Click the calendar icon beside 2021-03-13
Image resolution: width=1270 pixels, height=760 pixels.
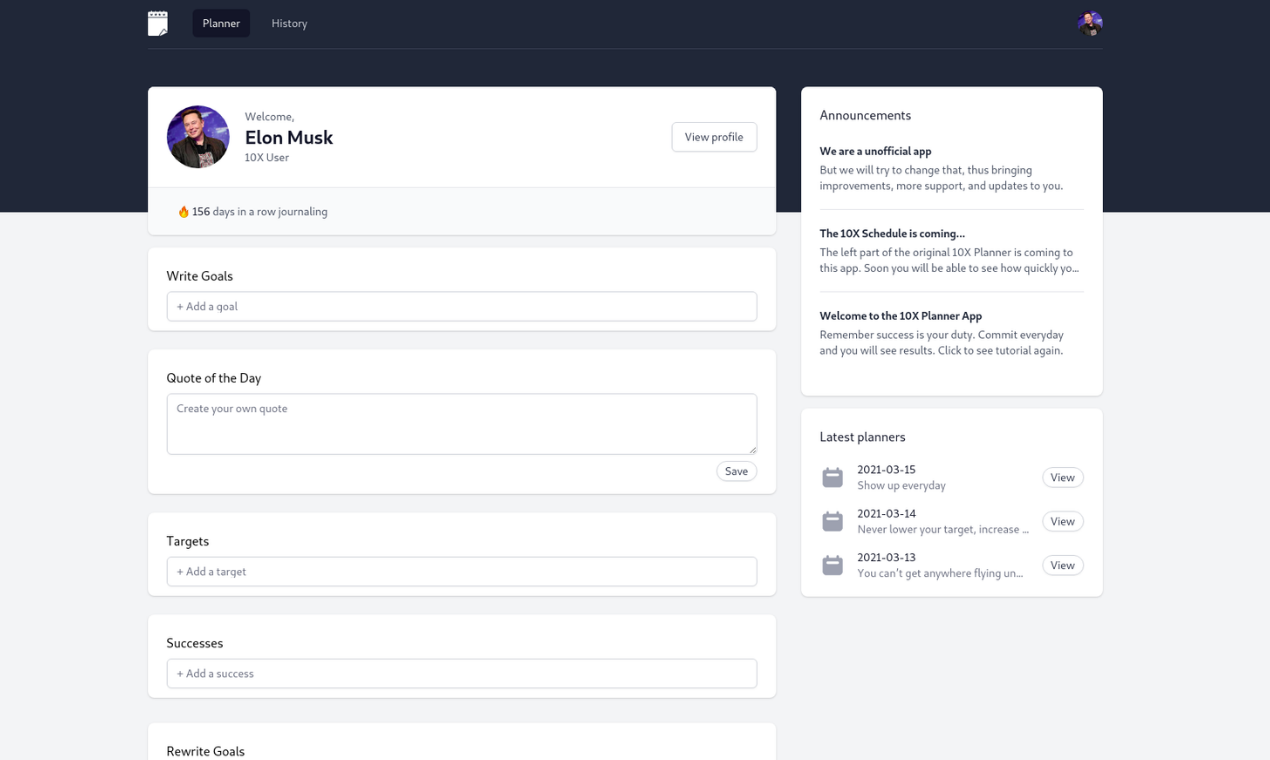pos(832,565)
